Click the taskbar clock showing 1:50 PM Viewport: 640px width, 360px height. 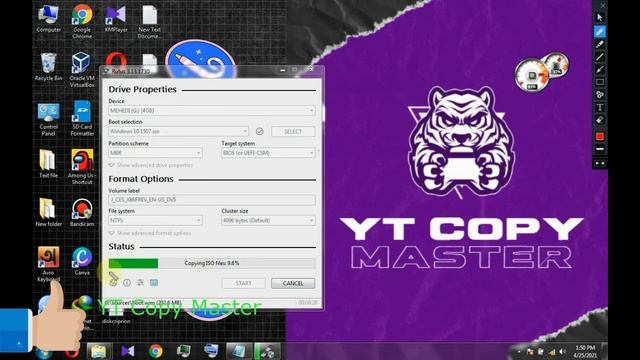(x=585, y=351)
